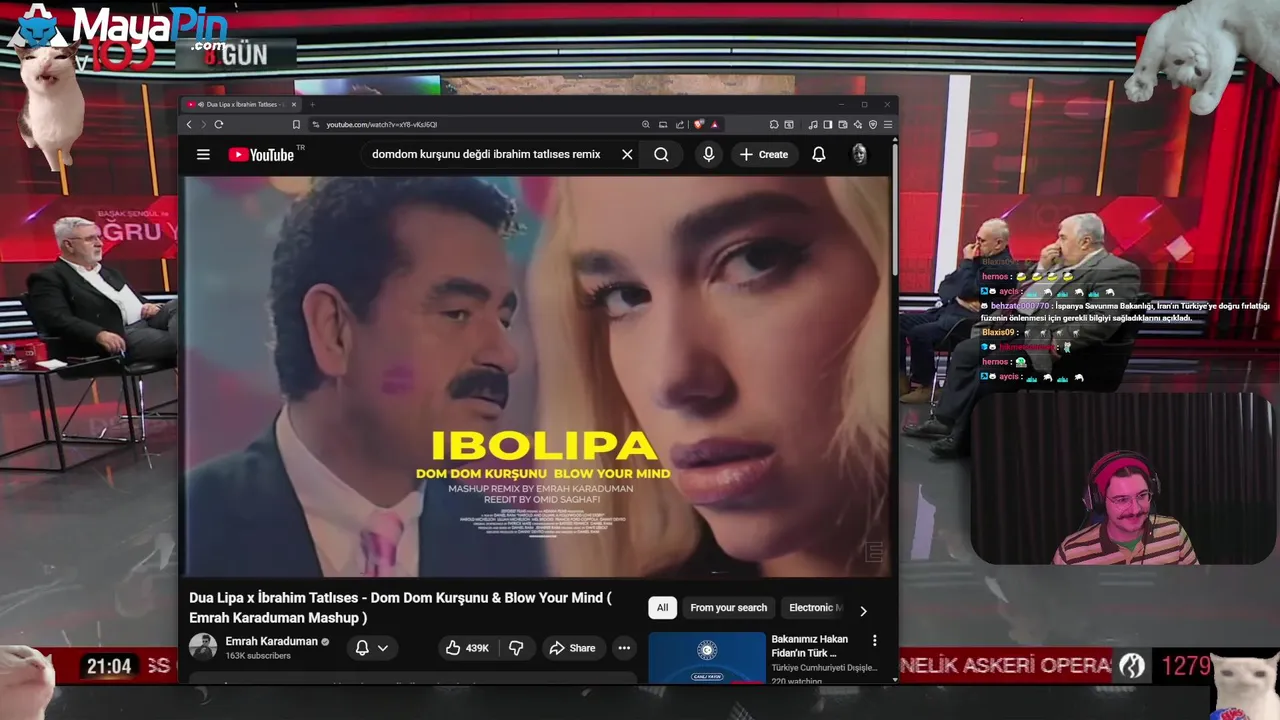Open the browser main hamburger menu
The height and width of the screenshot is (720, 1280).
coord(888,124)
